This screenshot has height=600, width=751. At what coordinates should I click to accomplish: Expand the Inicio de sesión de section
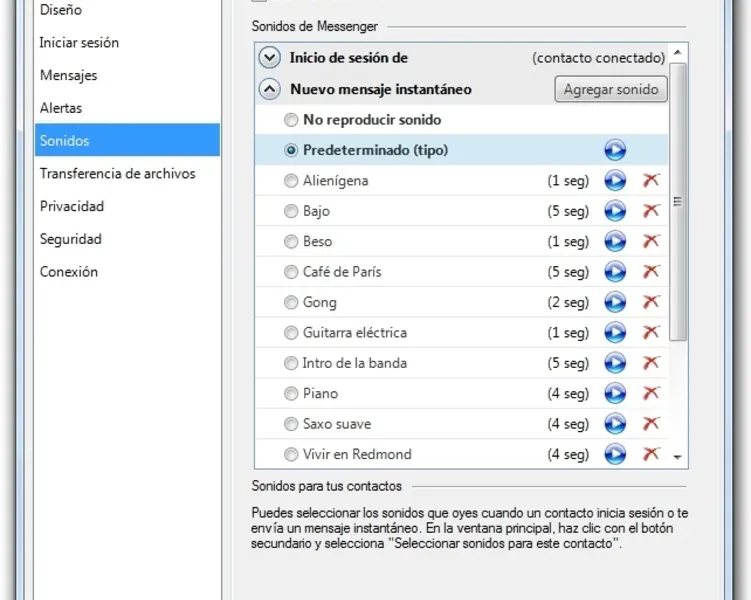(269, 58)
